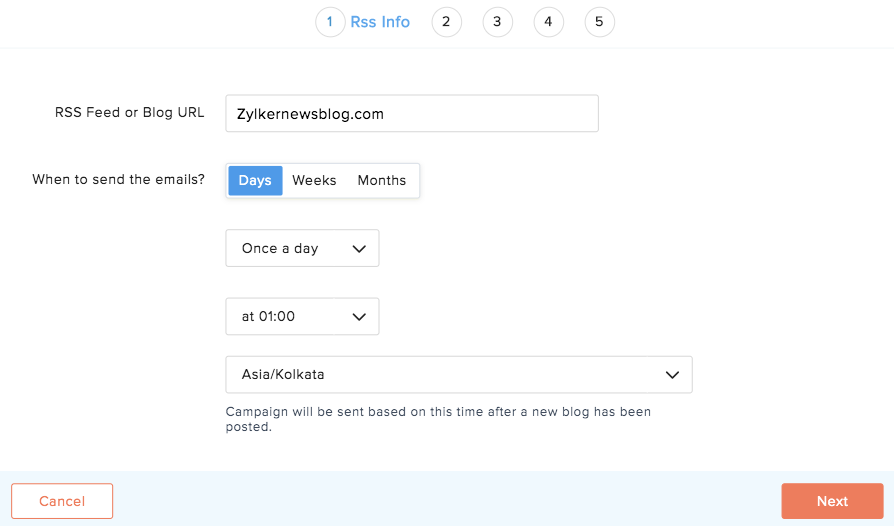Click the Rss Info step label
Image resolution: width=894 pixels, height=526 pixels.
point(380,22)
